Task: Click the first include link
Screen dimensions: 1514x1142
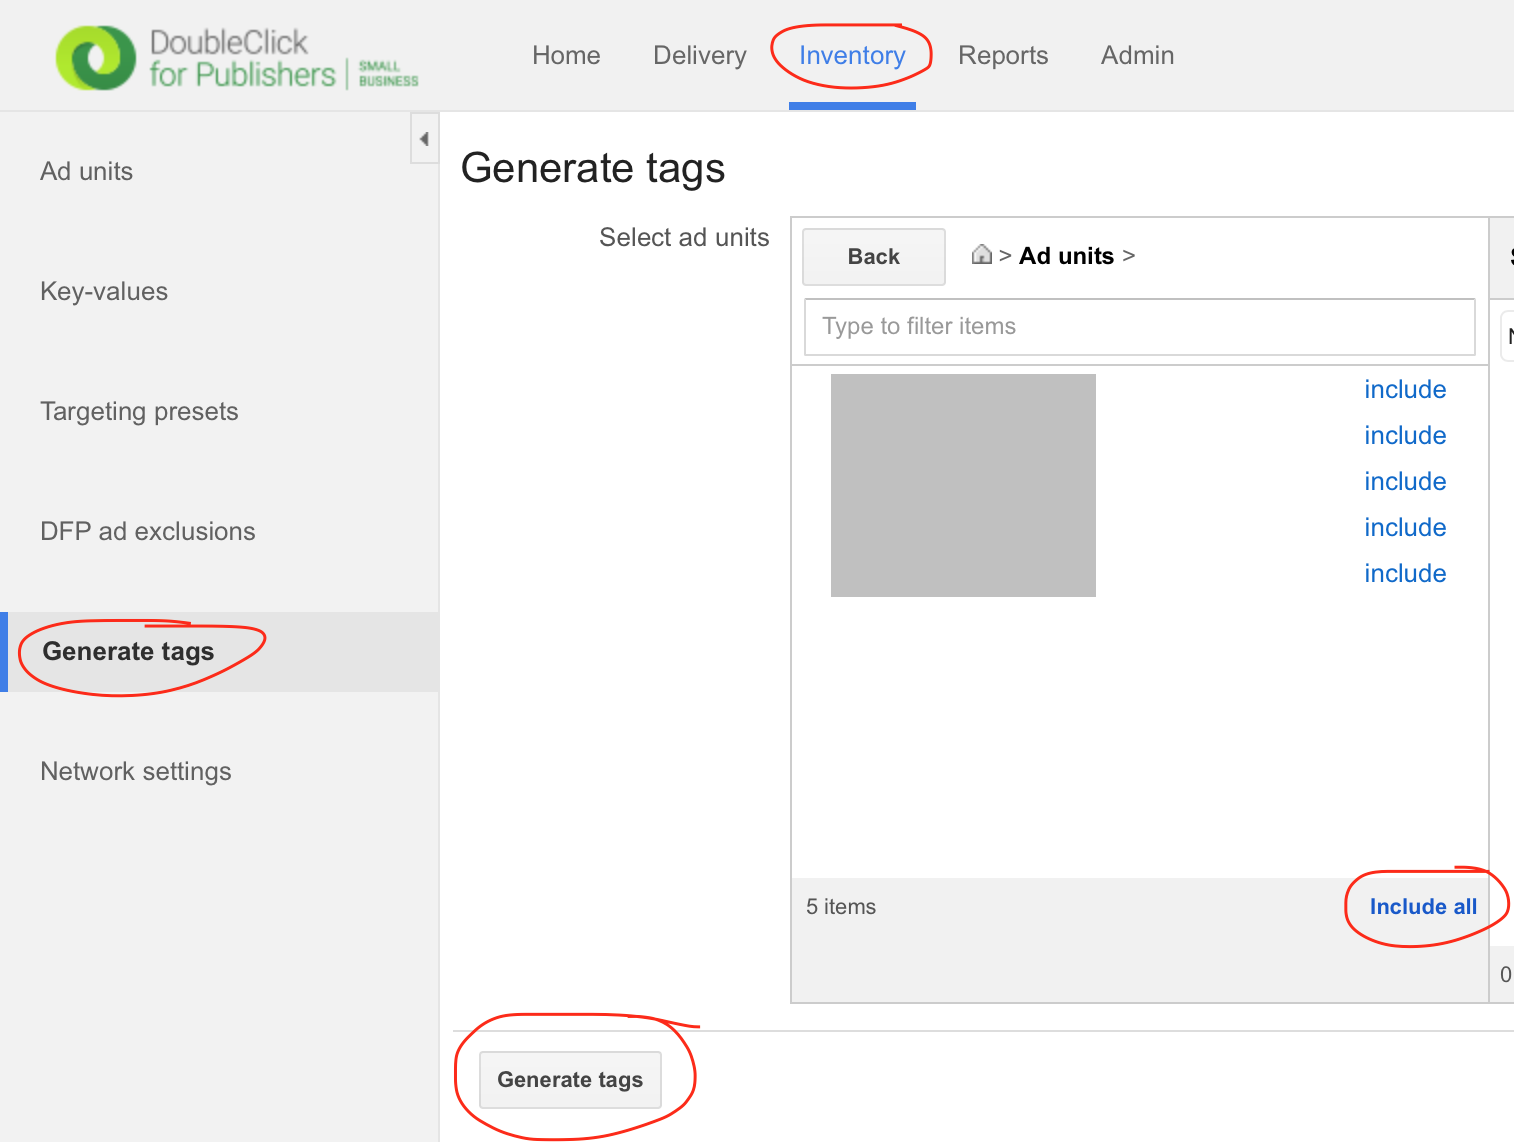Action: click(x=1405, y=389)
